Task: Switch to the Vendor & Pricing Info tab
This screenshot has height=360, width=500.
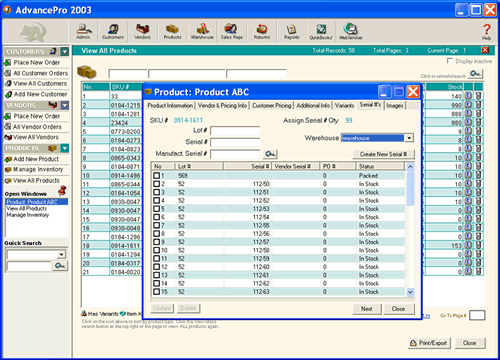Action: 222,105
